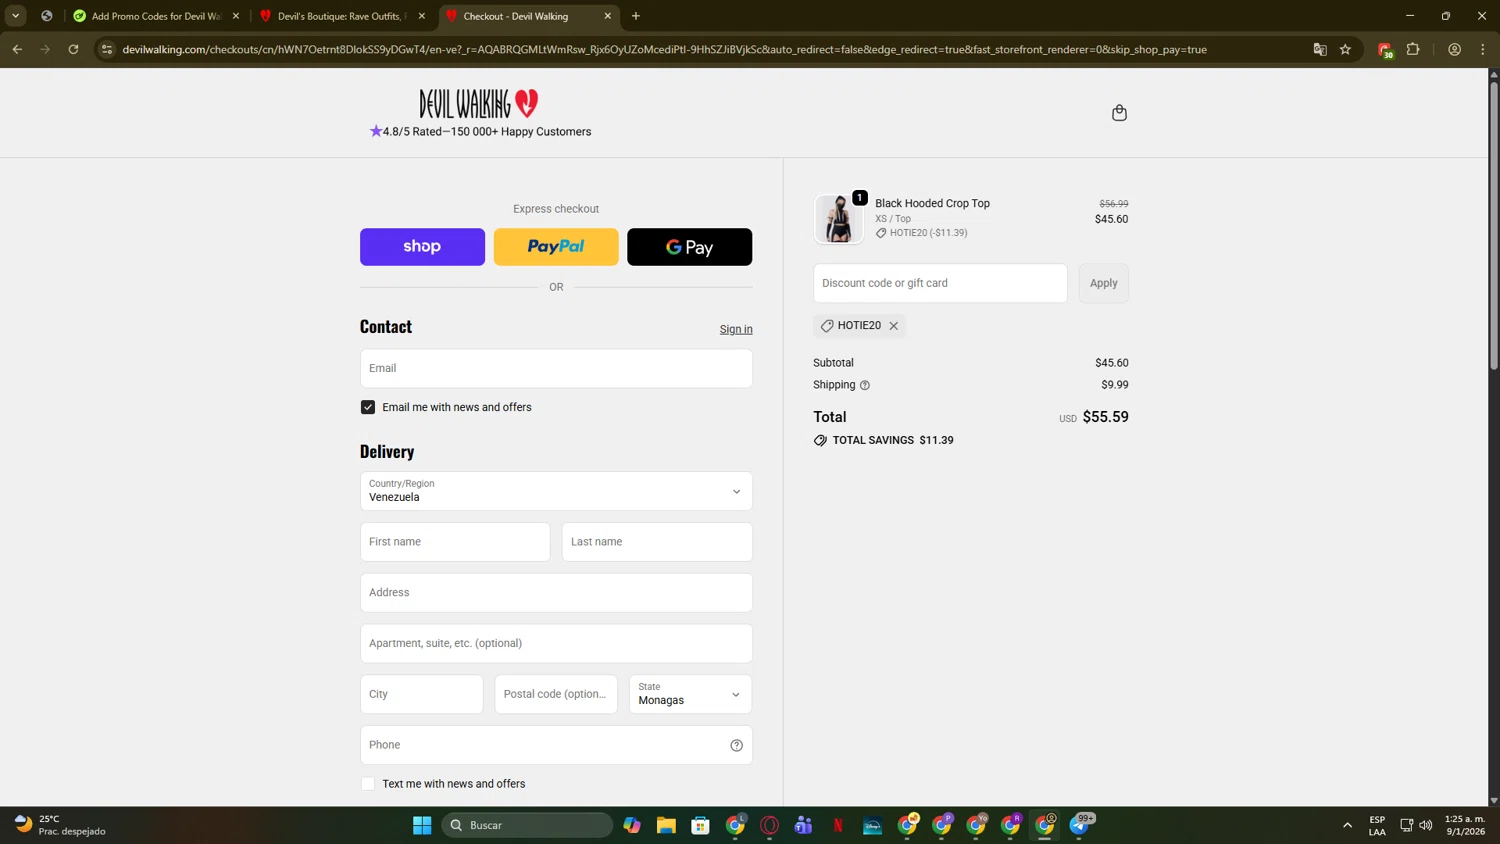
Task: Open Opera browser from the taskbar
Action: pos(769,825)
